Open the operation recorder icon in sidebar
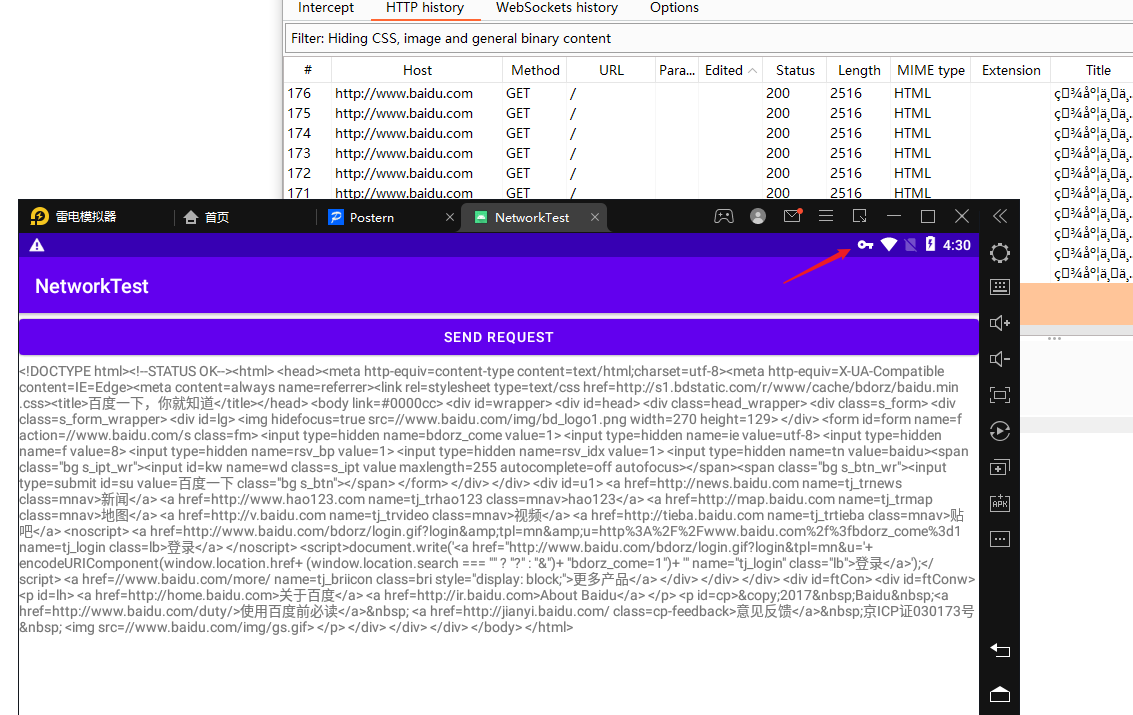 click(x=999, y=431)
